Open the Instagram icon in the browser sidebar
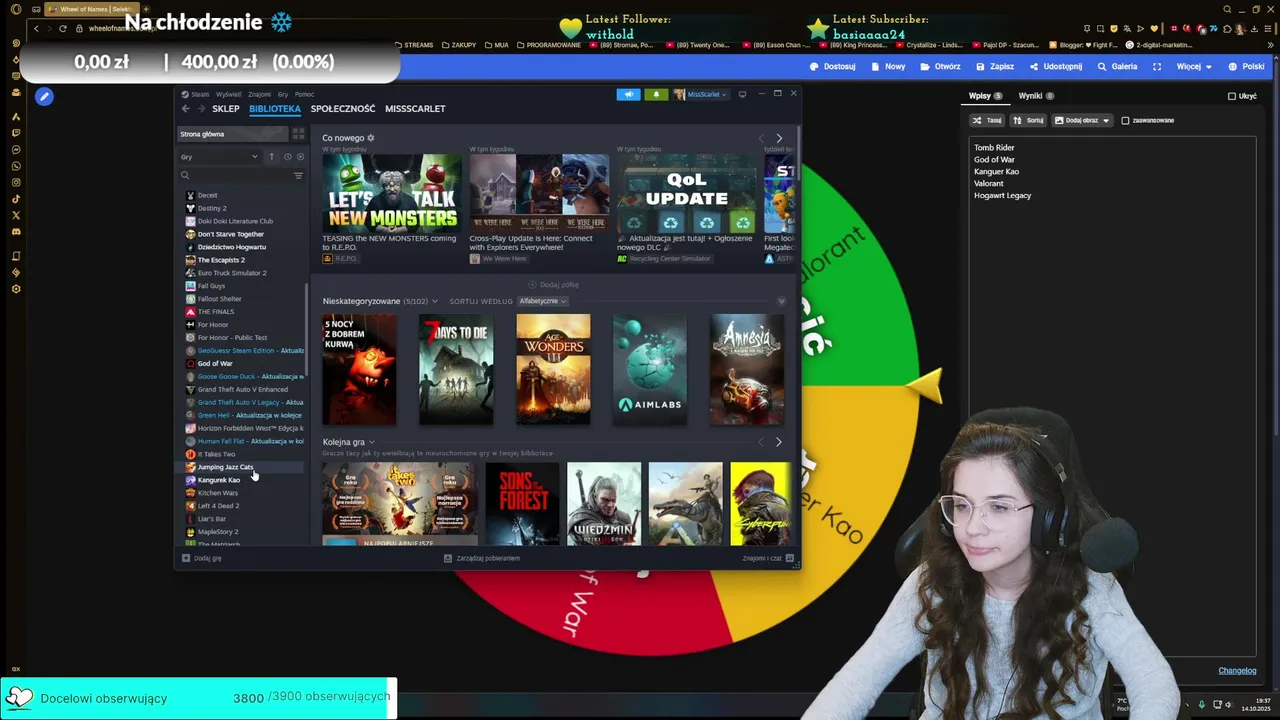 tap(16, 182)
